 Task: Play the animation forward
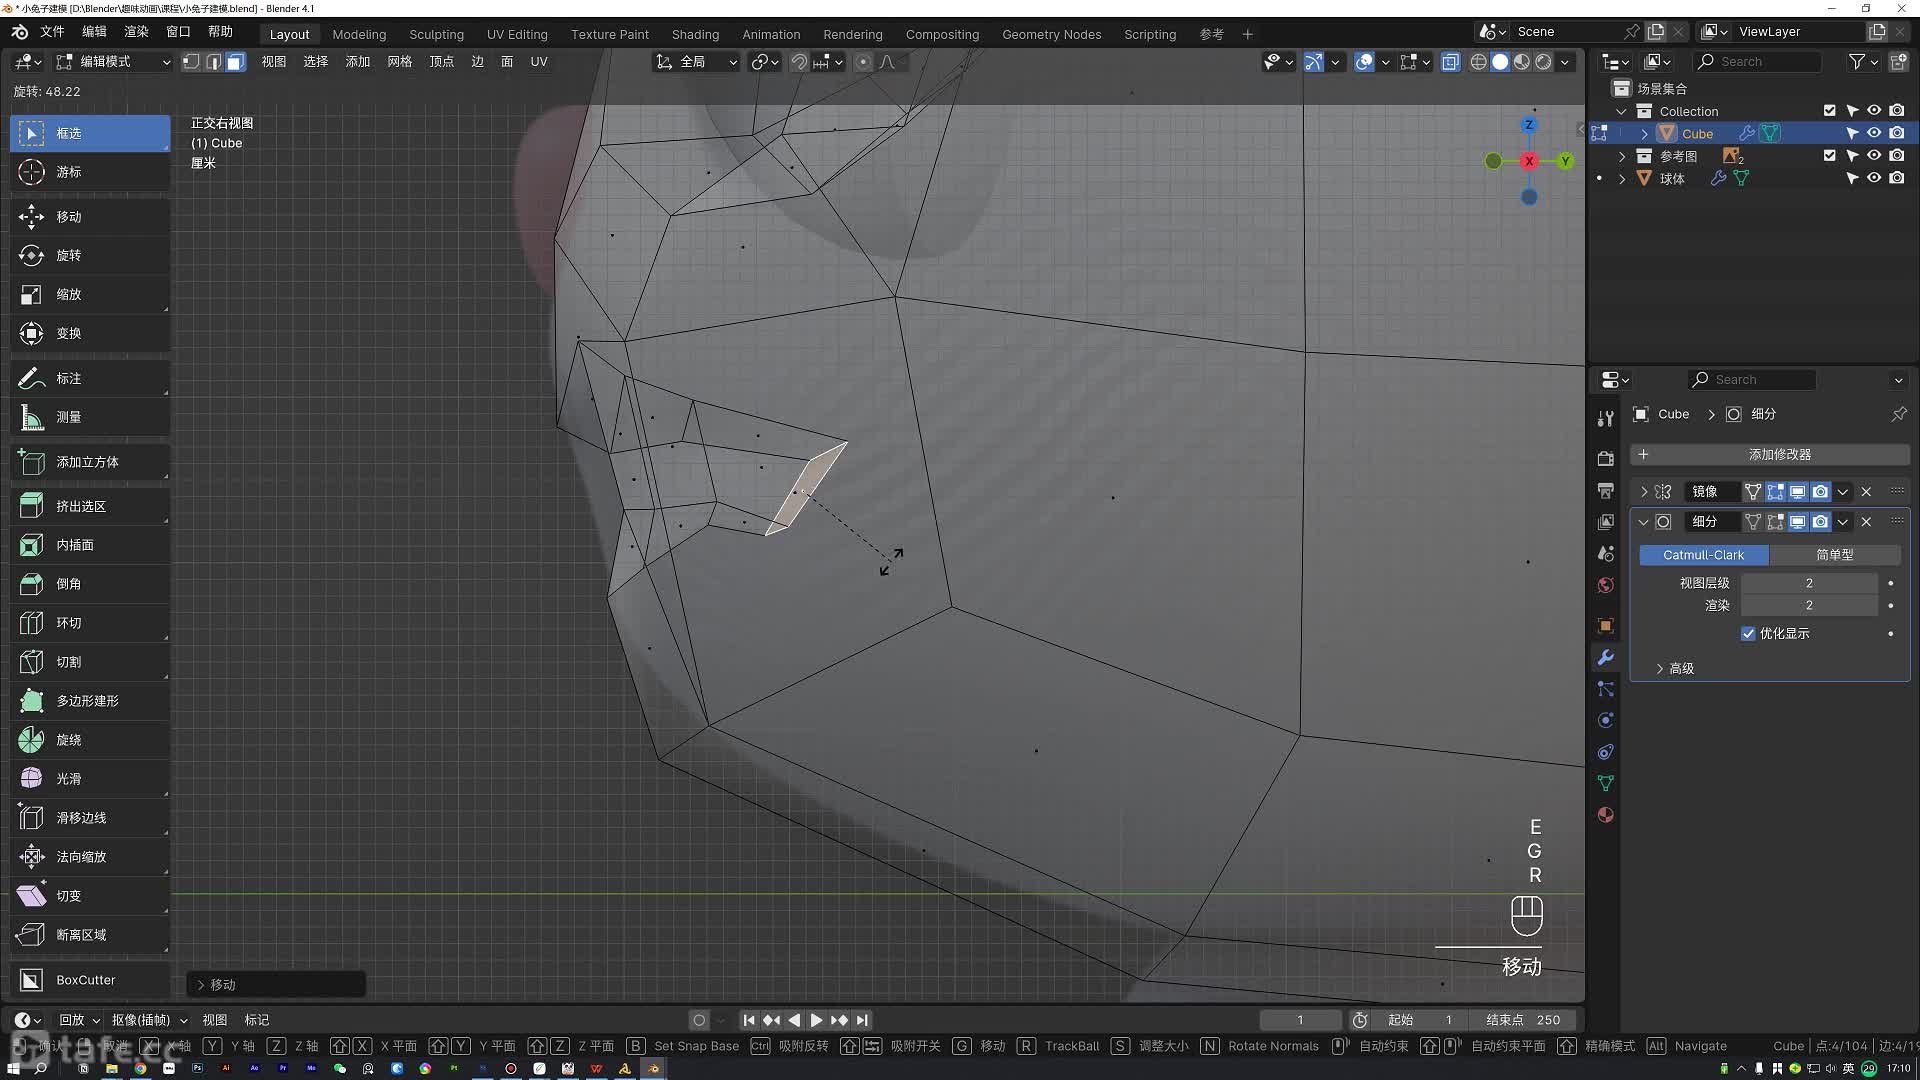tap(816, 1021)
